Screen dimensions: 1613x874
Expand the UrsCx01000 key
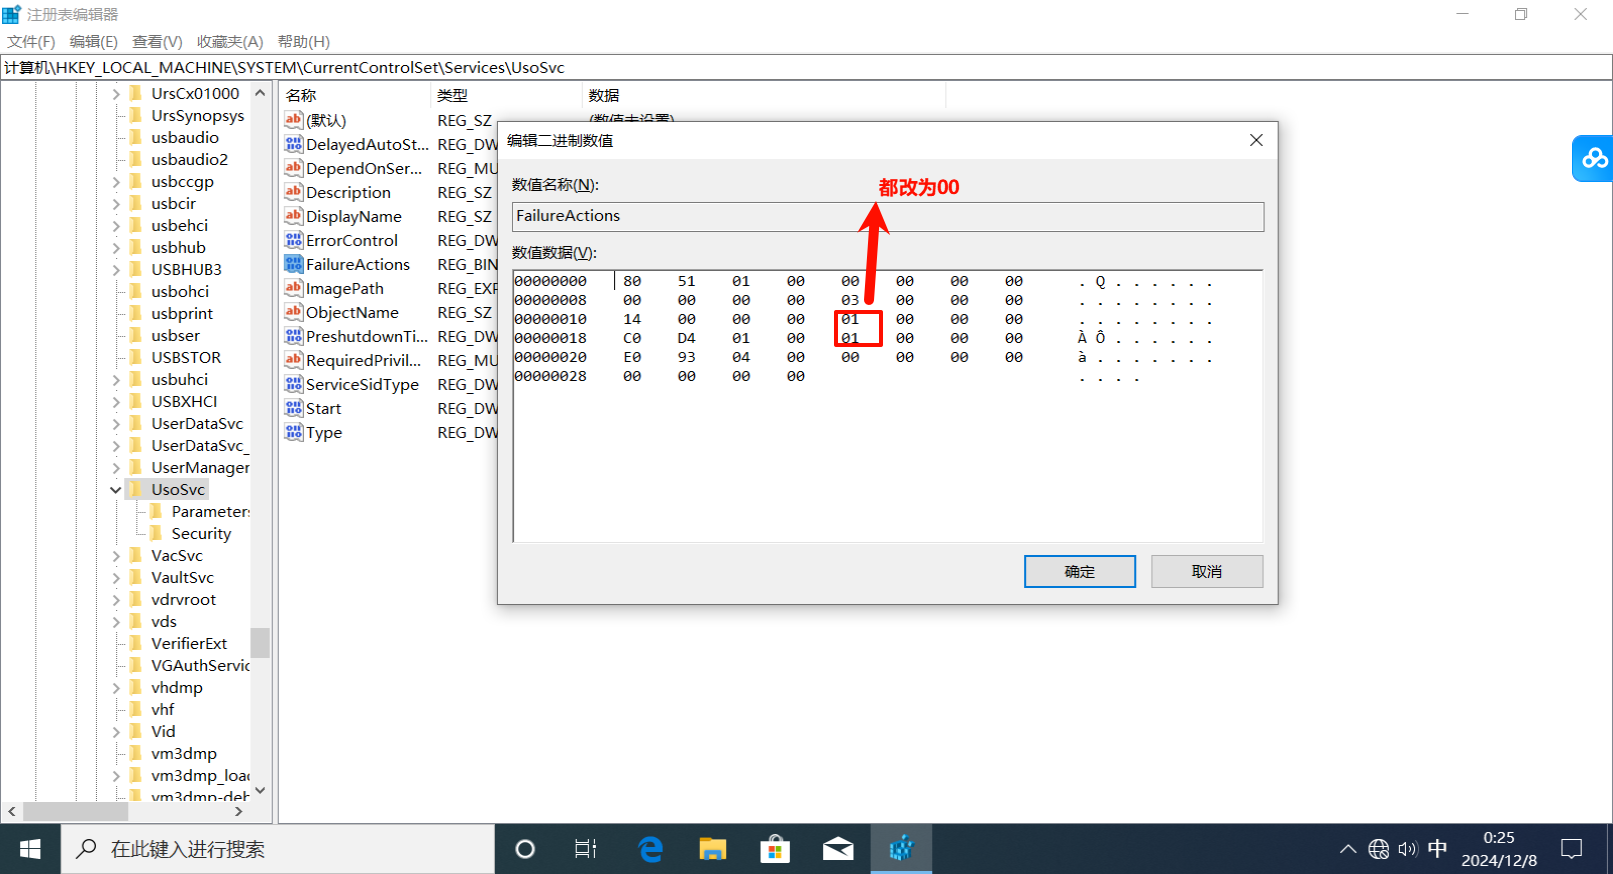coord(116,94)
